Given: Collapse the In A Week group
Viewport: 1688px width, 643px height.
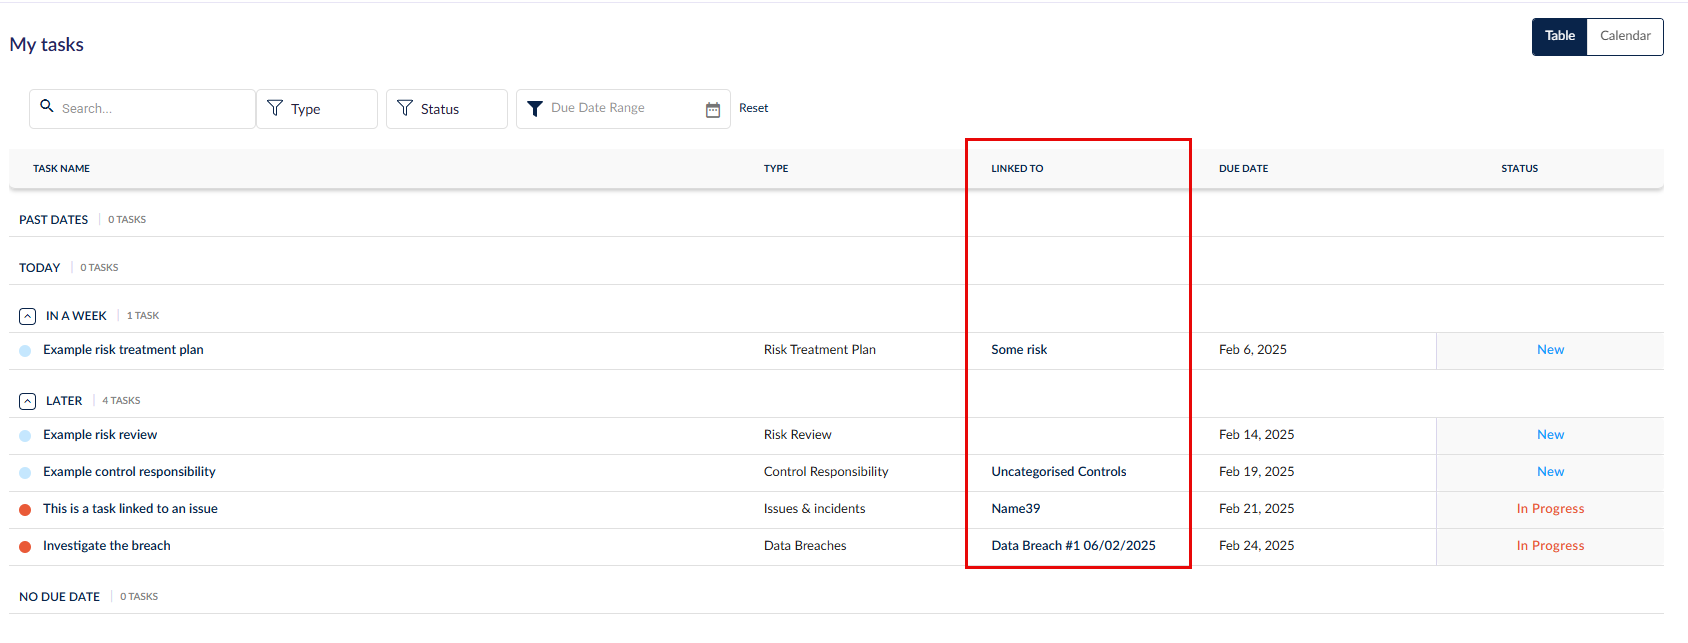Looking at the screenshot, I should click(28, 316).
